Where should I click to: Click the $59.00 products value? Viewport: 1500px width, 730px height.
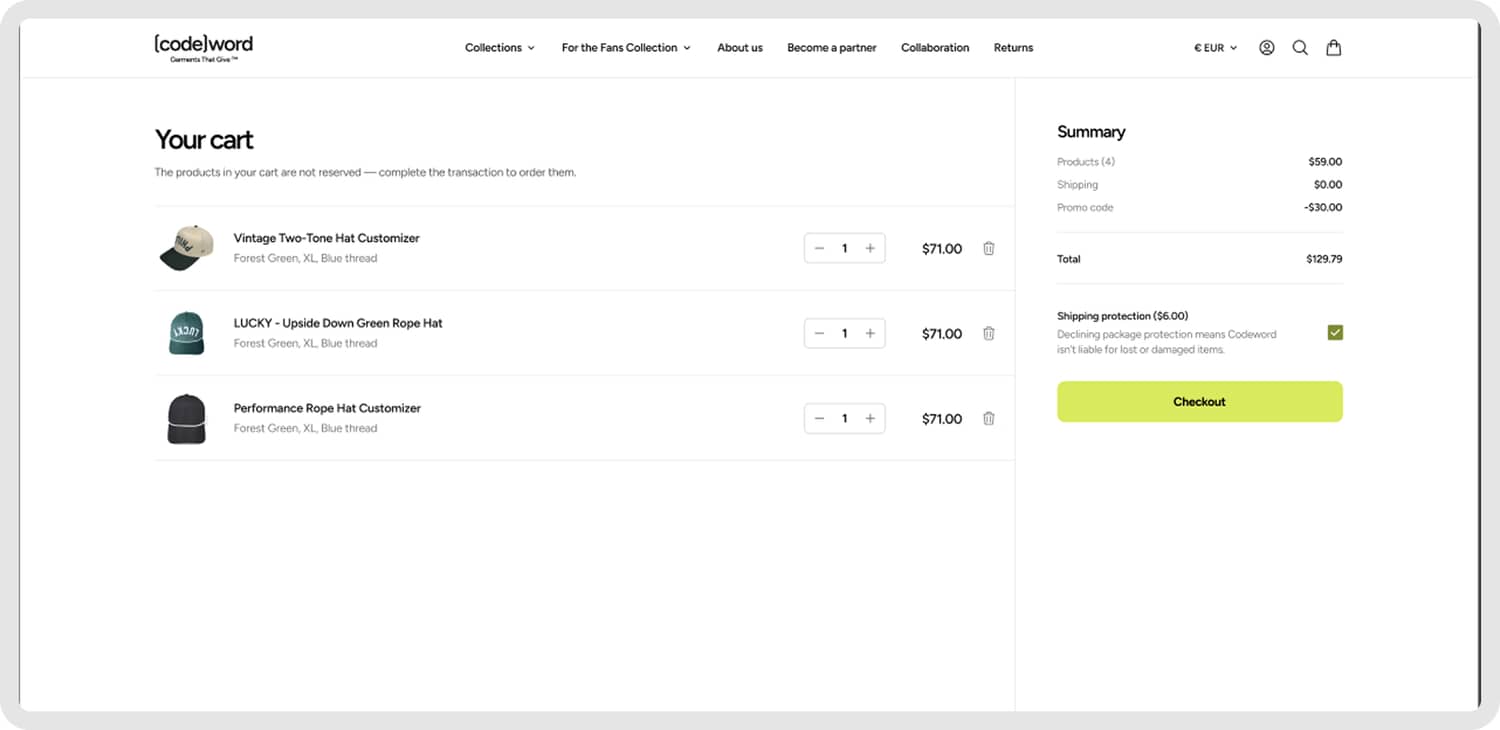click(x=1325, y=162)
